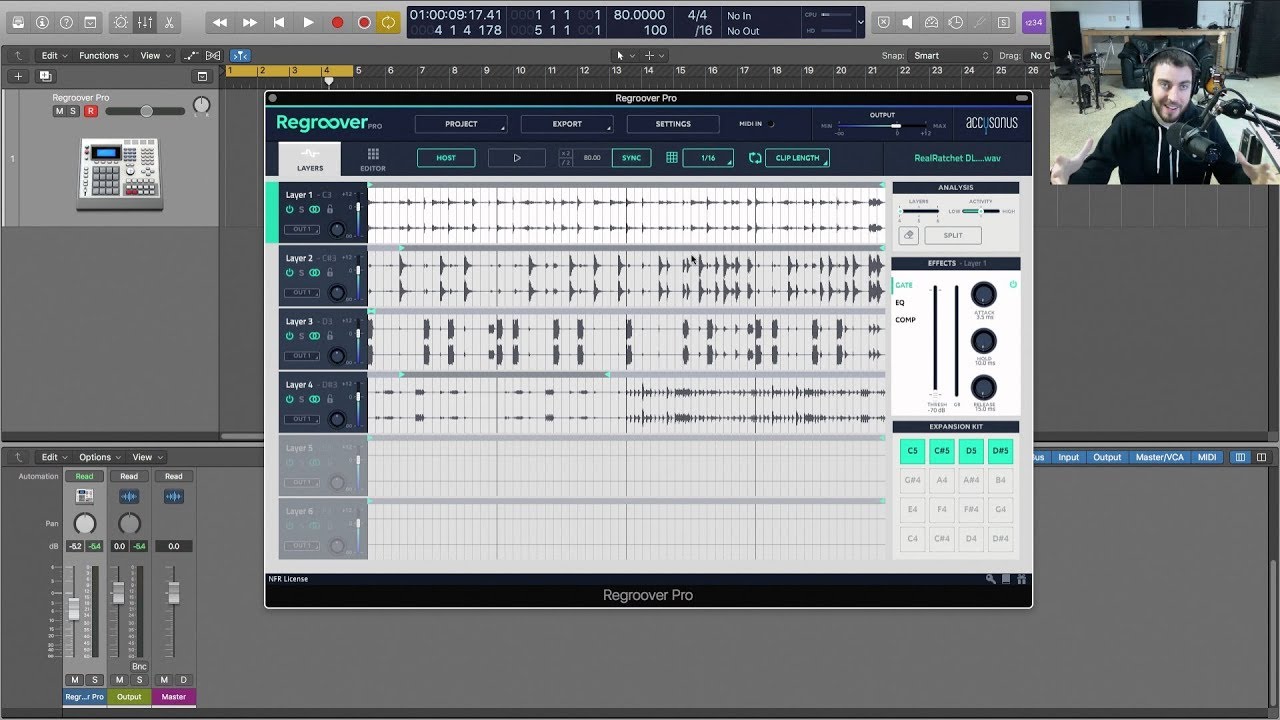Image resolution: width=1280 pixels, height=720 pixels.
Task: Click the drum machine track thumbnail
Action: 120,174
